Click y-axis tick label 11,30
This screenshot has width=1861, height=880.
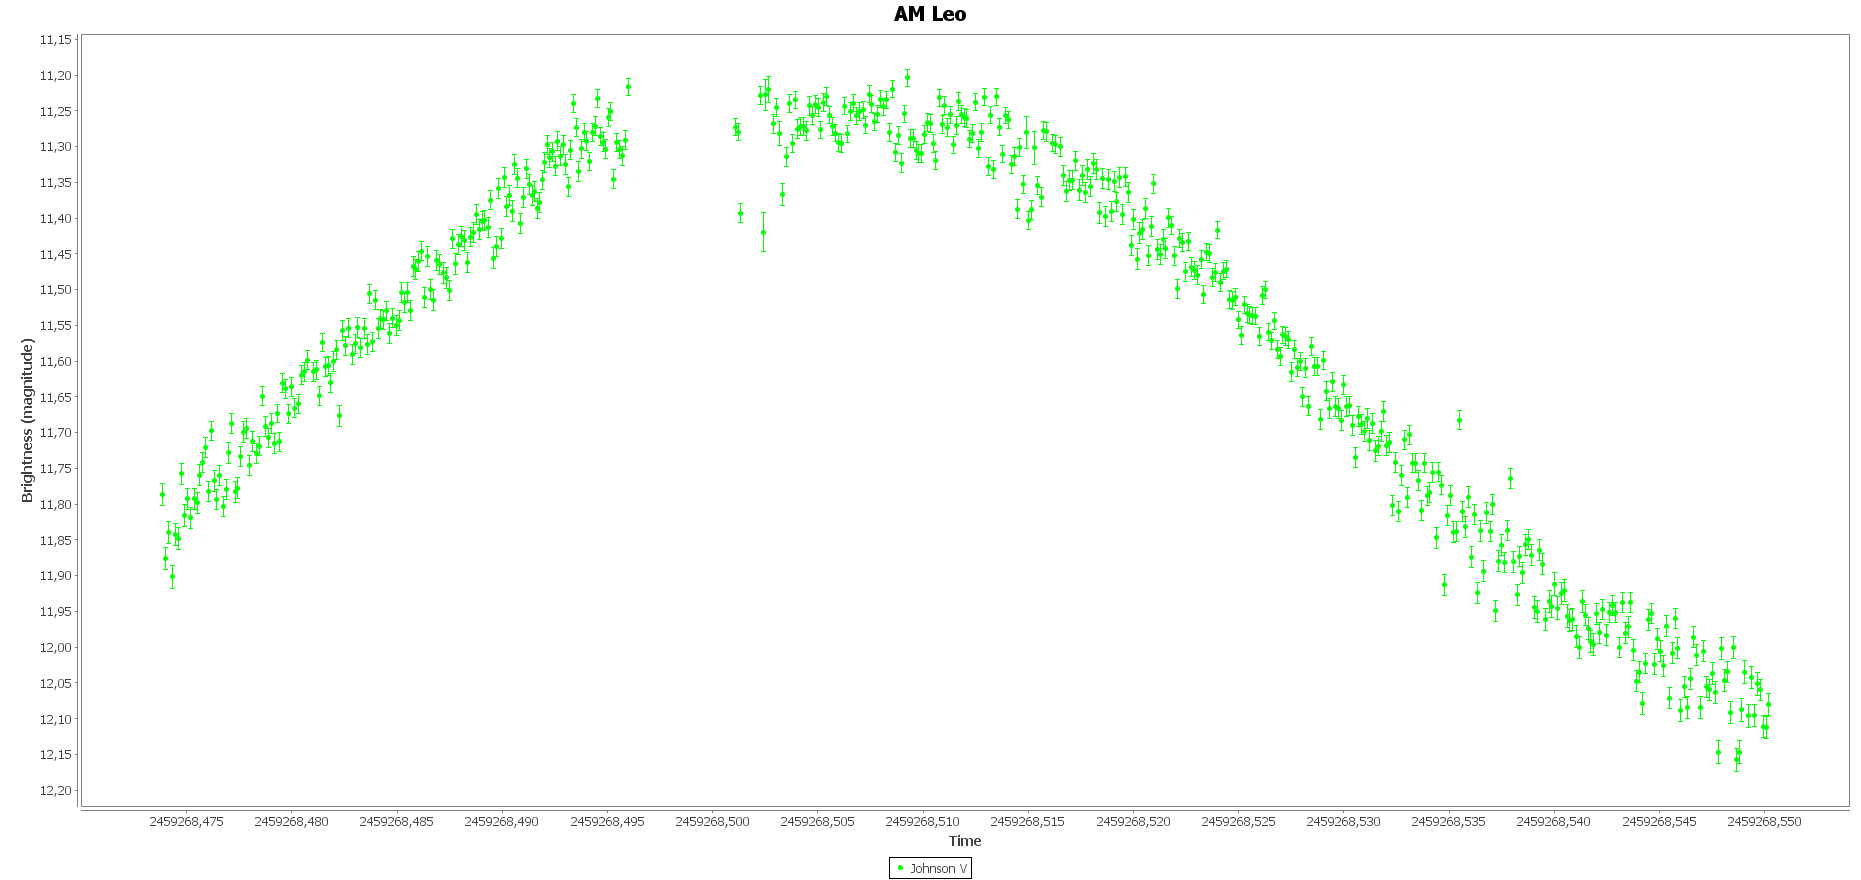[x=56, y=147]
